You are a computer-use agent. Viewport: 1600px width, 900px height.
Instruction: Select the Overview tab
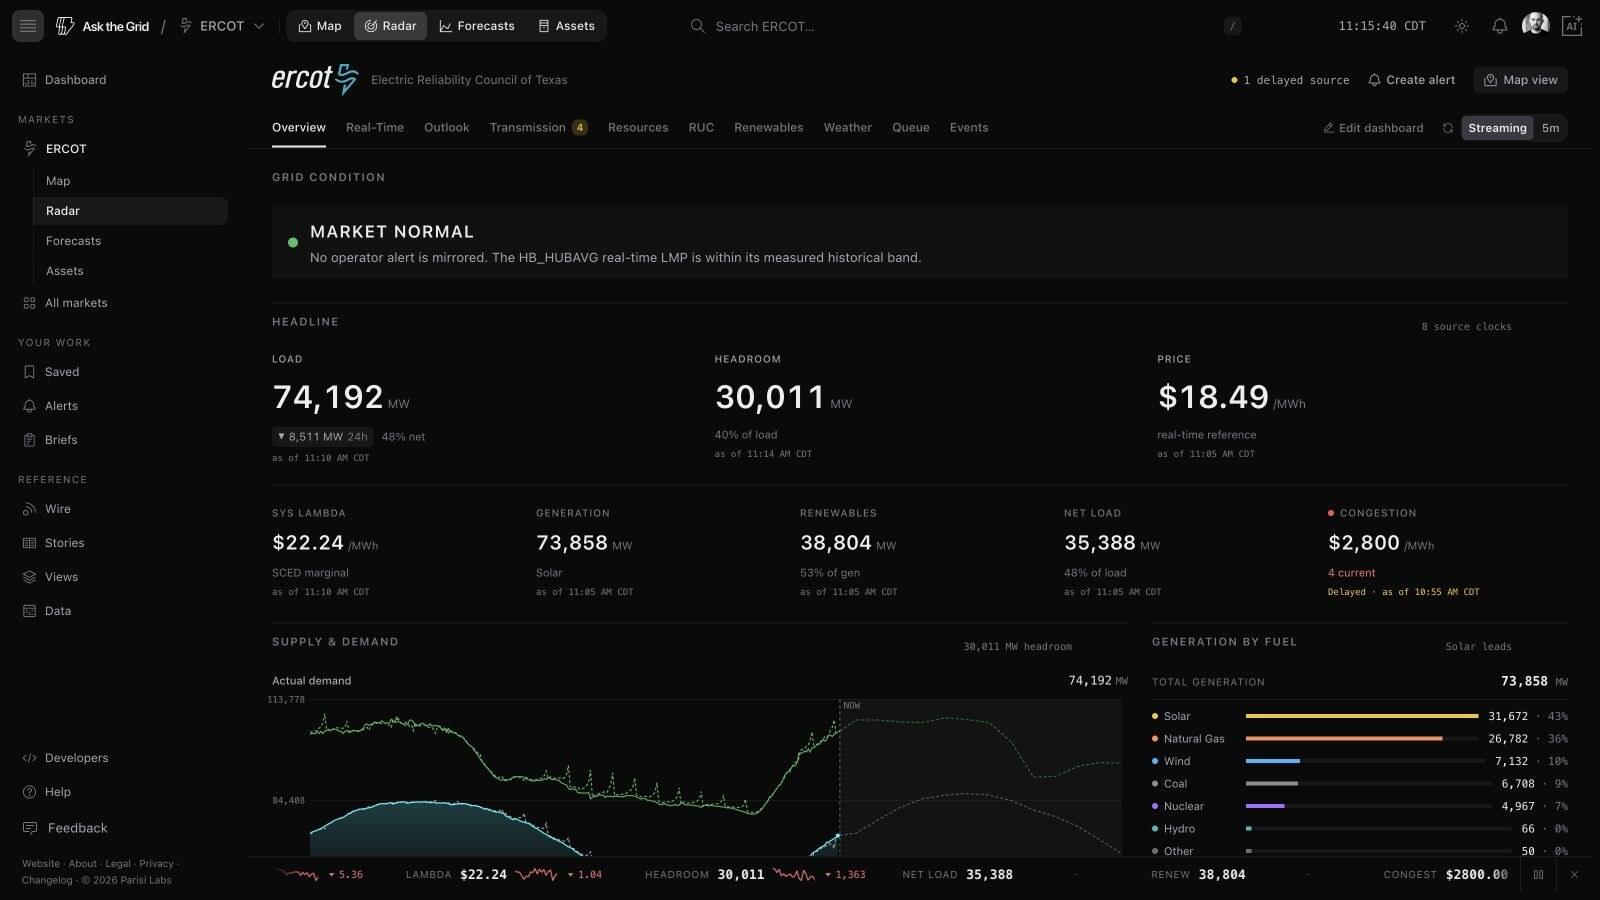[x=299, y=128]
